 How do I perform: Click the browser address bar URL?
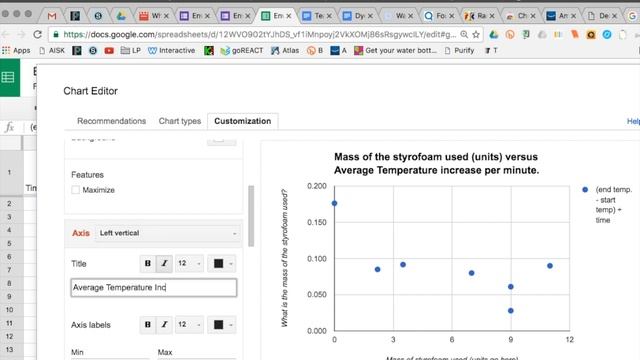coord(260,35)
